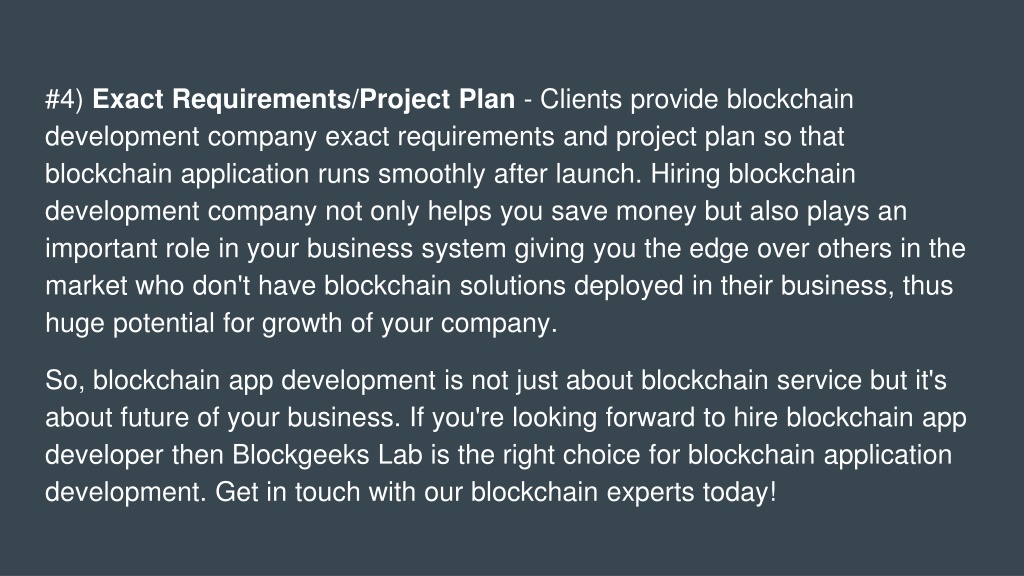Viewport: 1024px width, 576px height.
Task: Click the phrase 'solutions deployed'
Action: [571, 286]
